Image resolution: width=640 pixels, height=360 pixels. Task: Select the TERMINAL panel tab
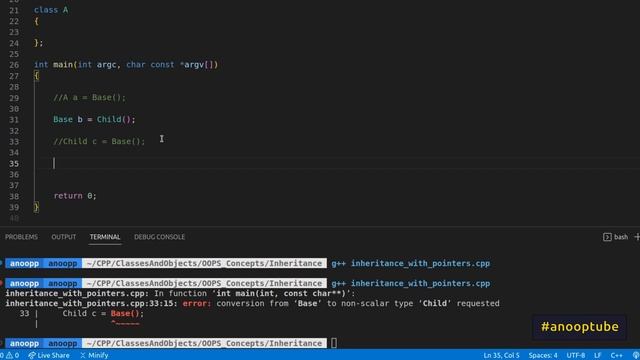click(105, 237)
